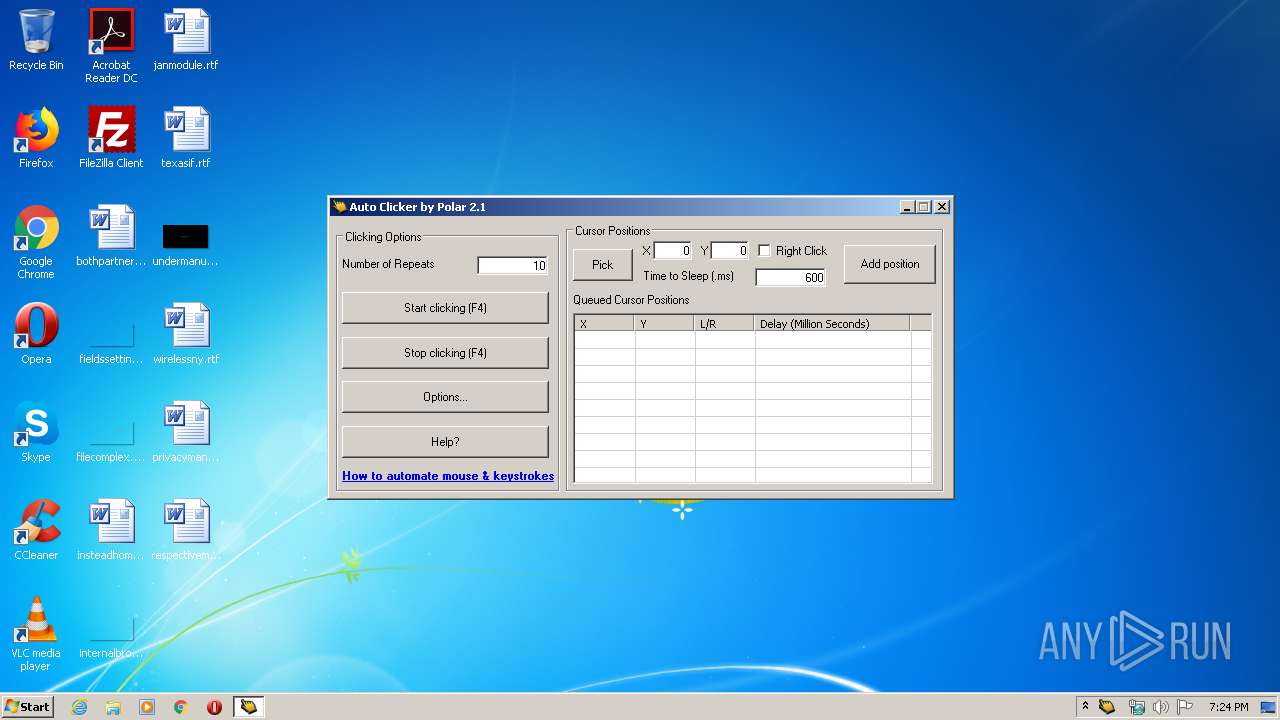Select VLC media player desktop icon
1280x720 pixels.
point(36,635)
